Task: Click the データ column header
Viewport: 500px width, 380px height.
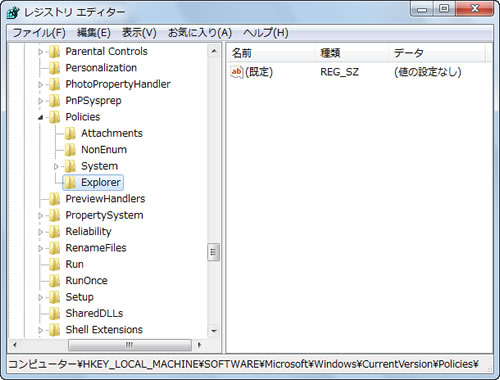Action: [x=436, y=53]
